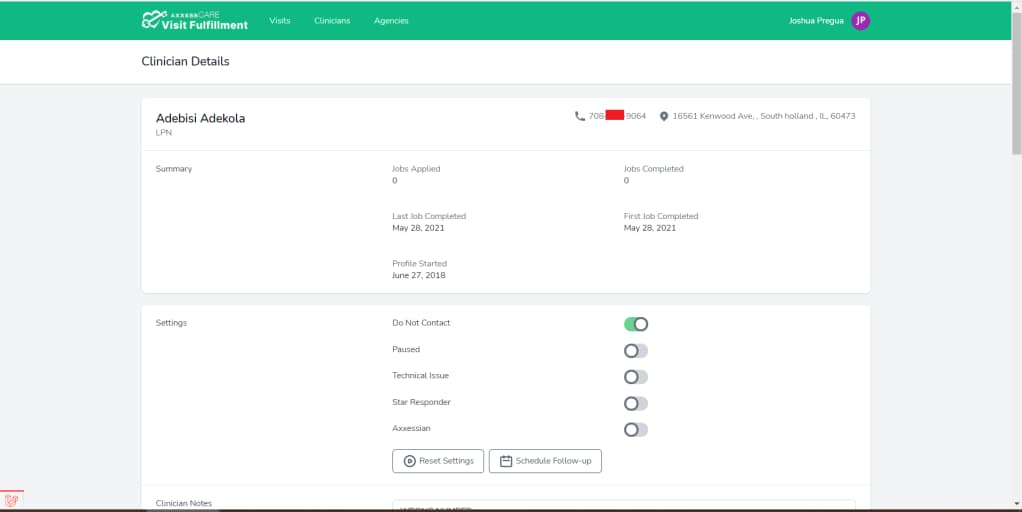Click the Reset Settings button
This screenshot has height=512, width=1022.
tap(438, 461)
